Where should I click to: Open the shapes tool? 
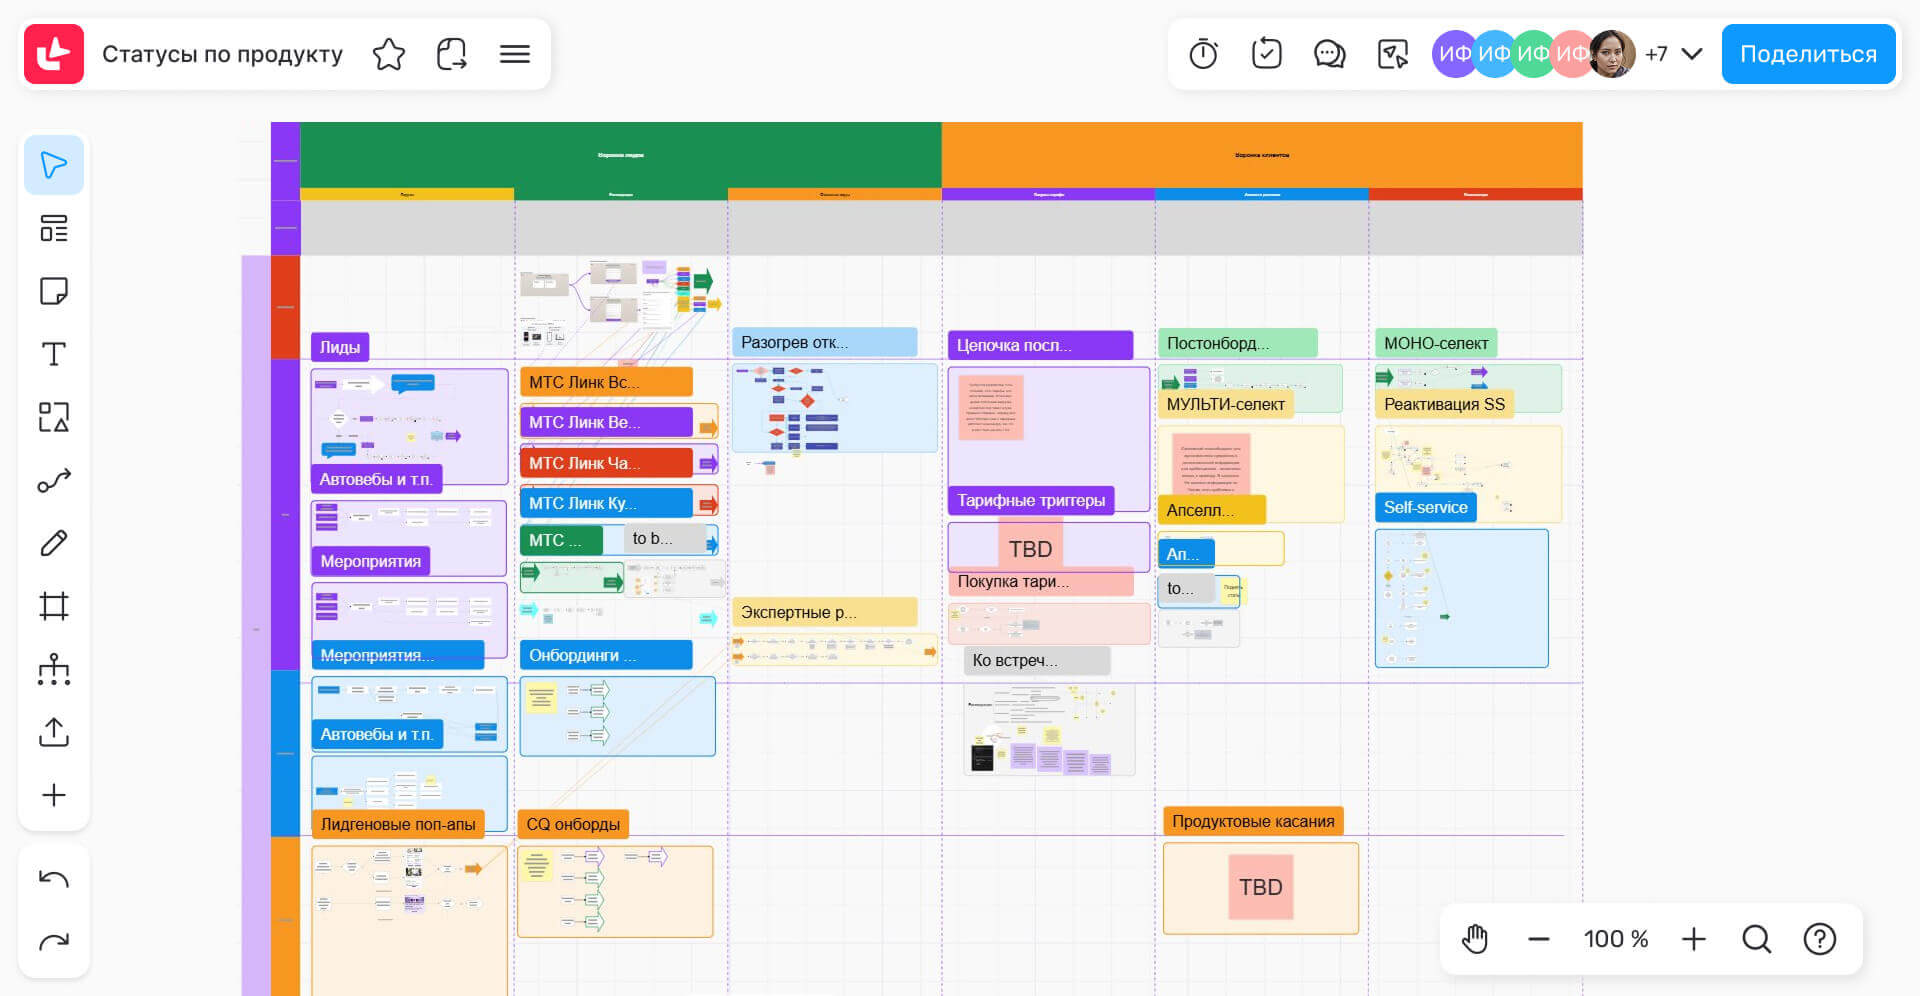(x=54, y=417)
